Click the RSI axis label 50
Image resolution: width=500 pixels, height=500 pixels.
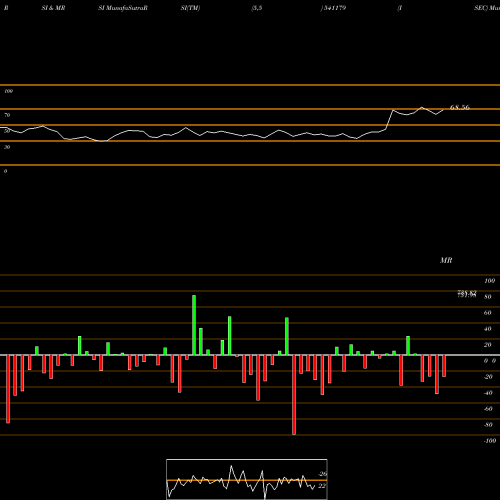(7, 131)
